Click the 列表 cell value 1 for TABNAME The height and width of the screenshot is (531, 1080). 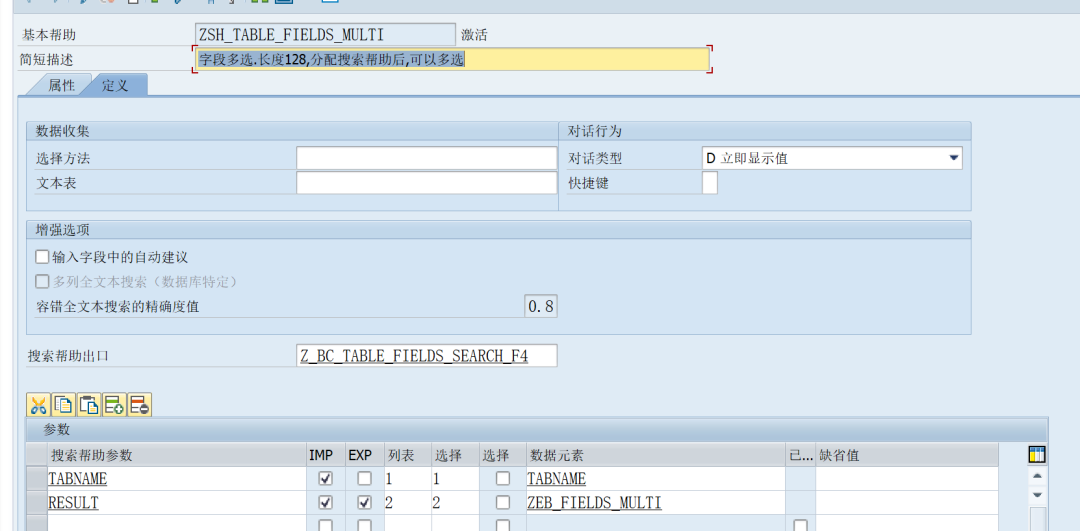(x=408, y=479)
